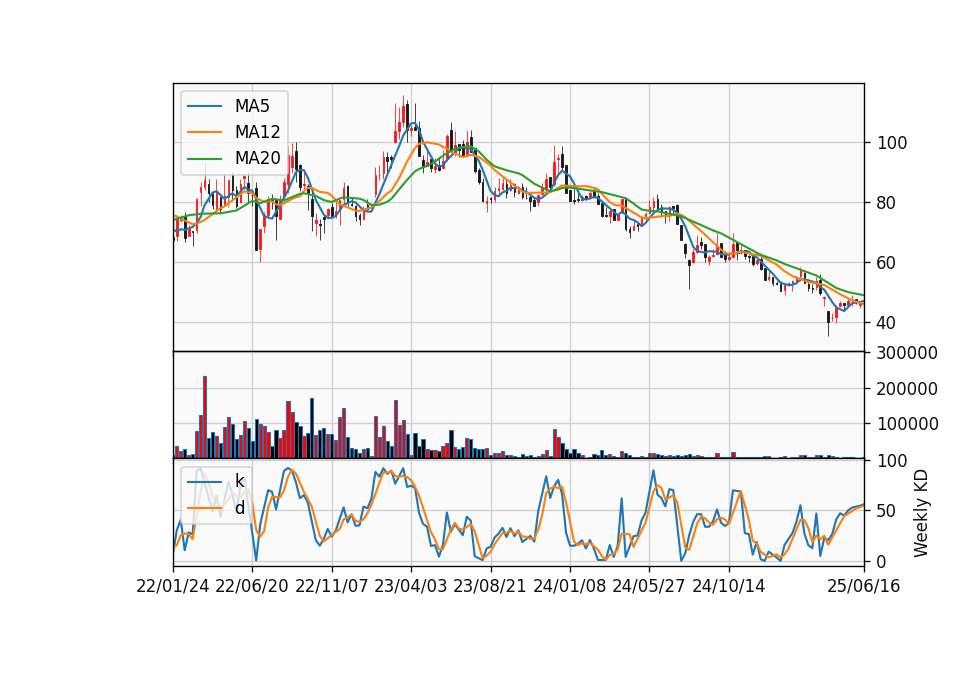The image size is (960, 690).
Task: Click the 24/01/08 date tick label
Action: coord(569,586)
